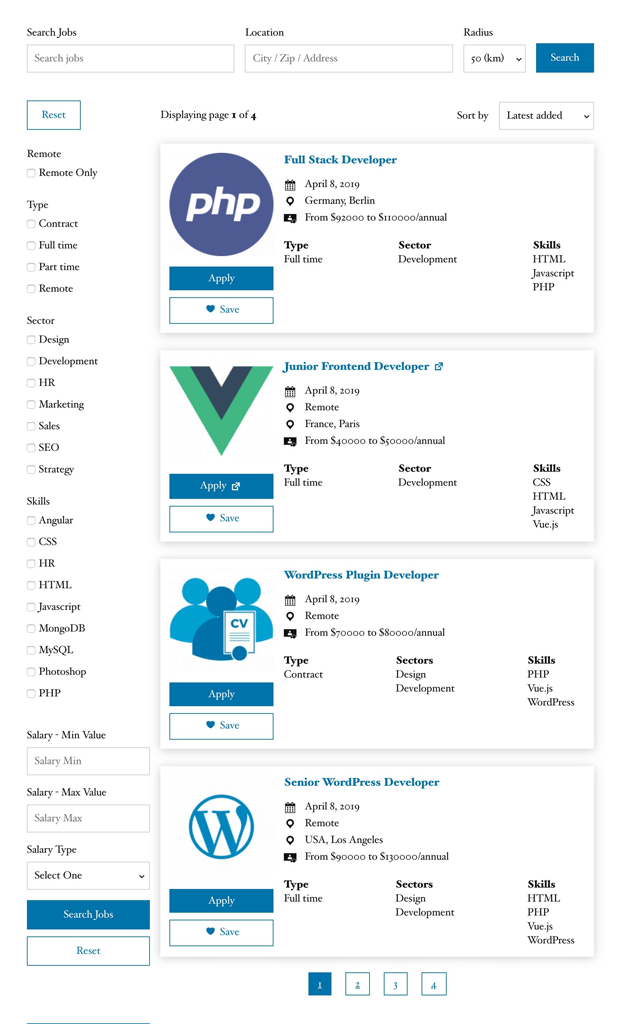Viewport: 621px width, 1024px height.
Task: Open the Salary Type Select One dropdown
Action: [88, 875]
